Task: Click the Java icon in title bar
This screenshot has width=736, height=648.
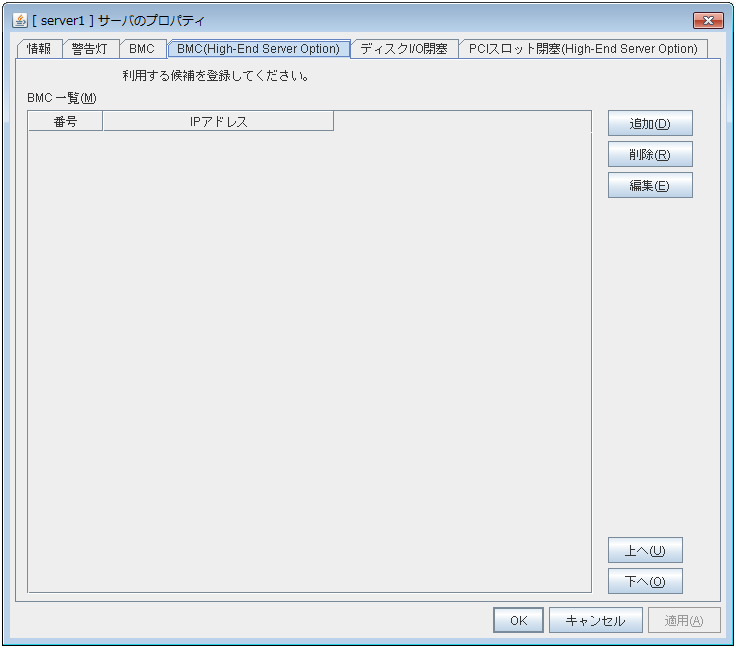Action: pos(20,21)
